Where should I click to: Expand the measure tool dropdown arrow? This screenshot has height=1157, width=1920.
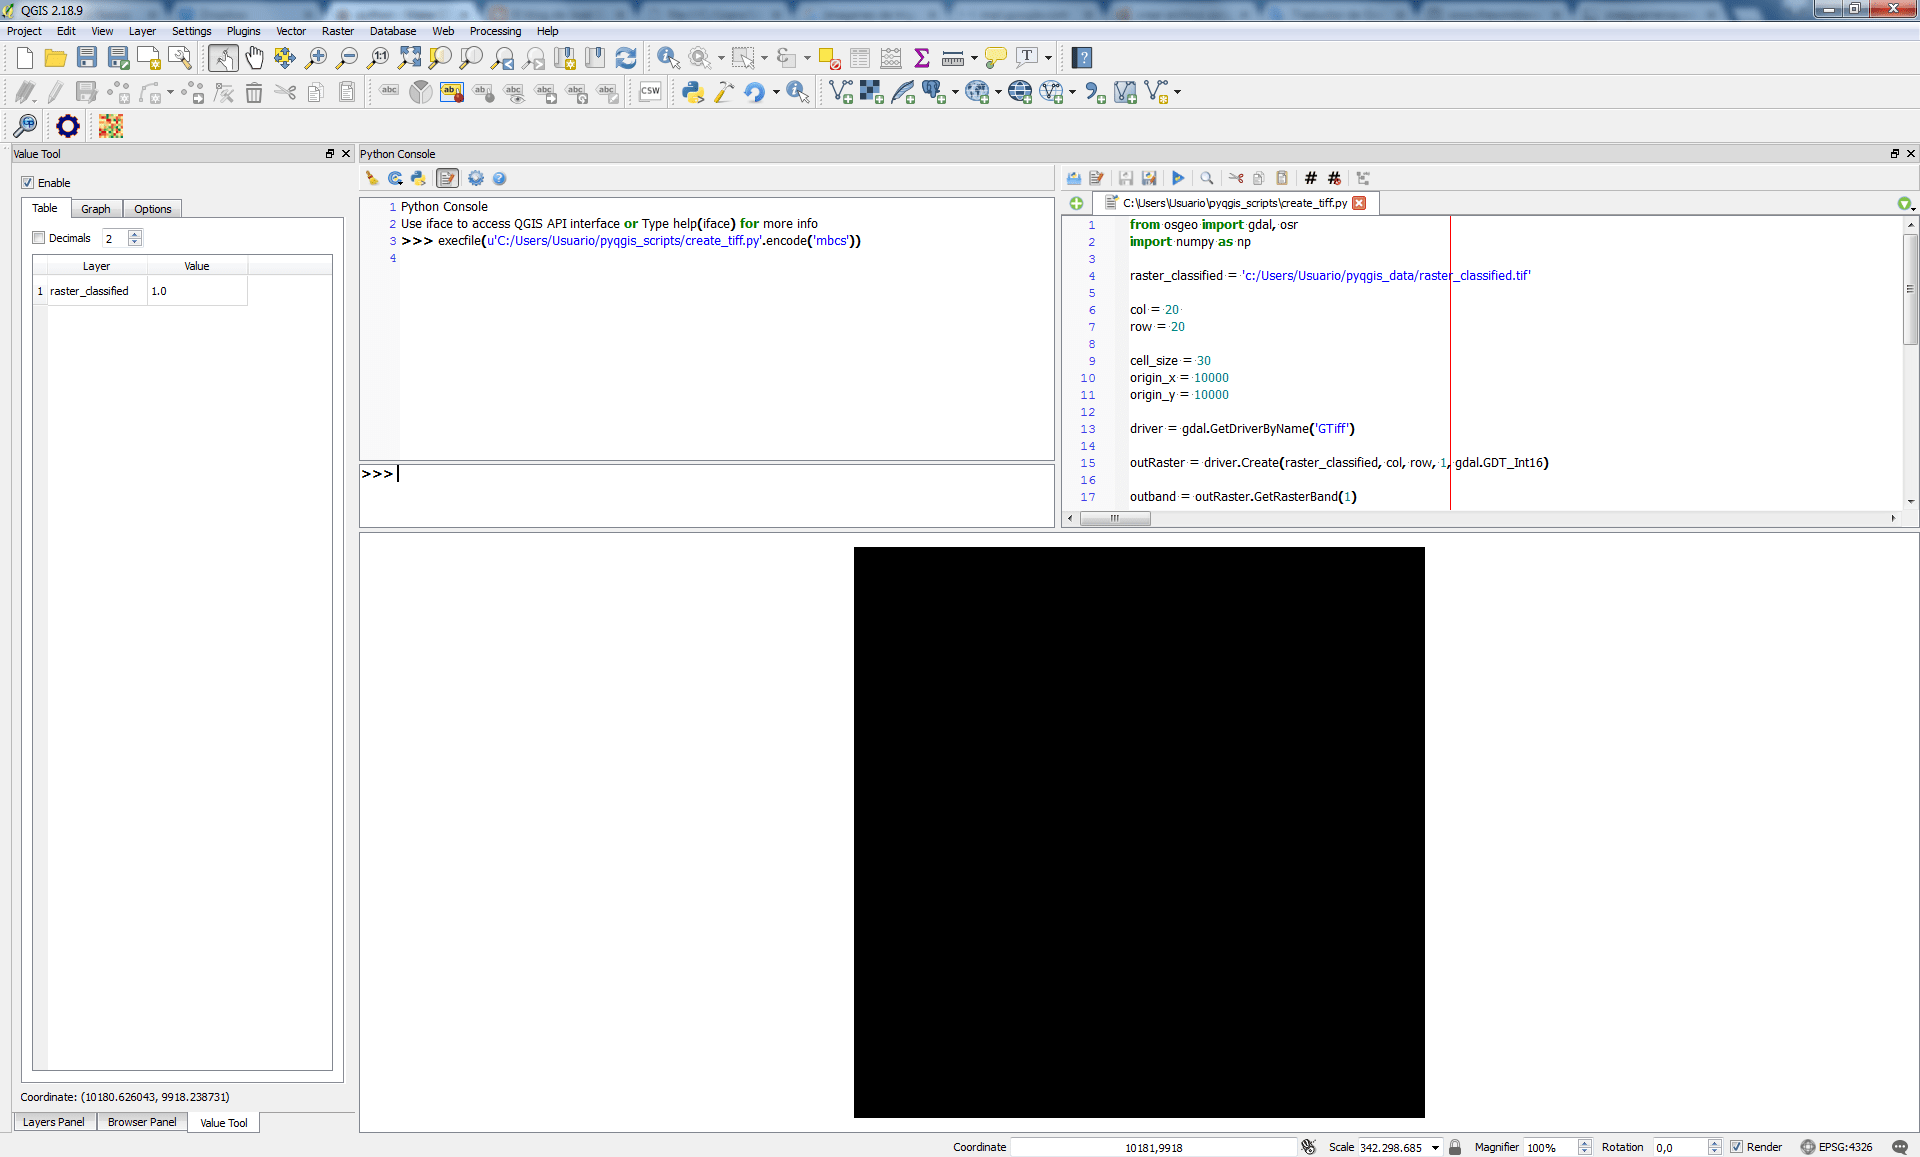click(x=974, y=58)
